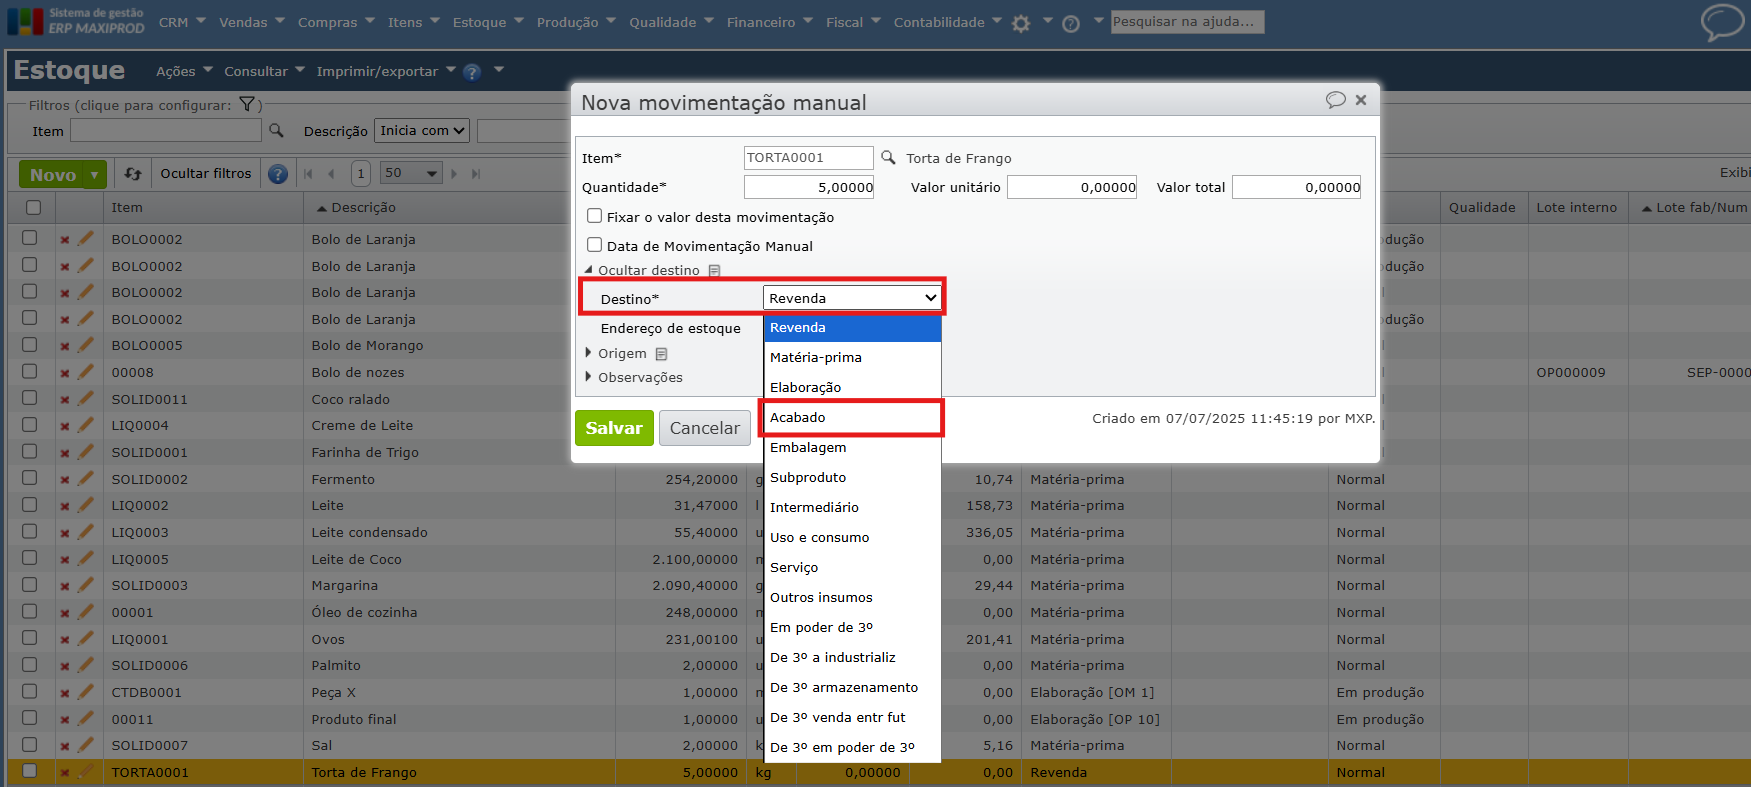Image resolution: width=1751 pixels, height=787 pixels.
Task: Sort the table by Descrição column
Action: pyautogui.click(x=363, y=208)
